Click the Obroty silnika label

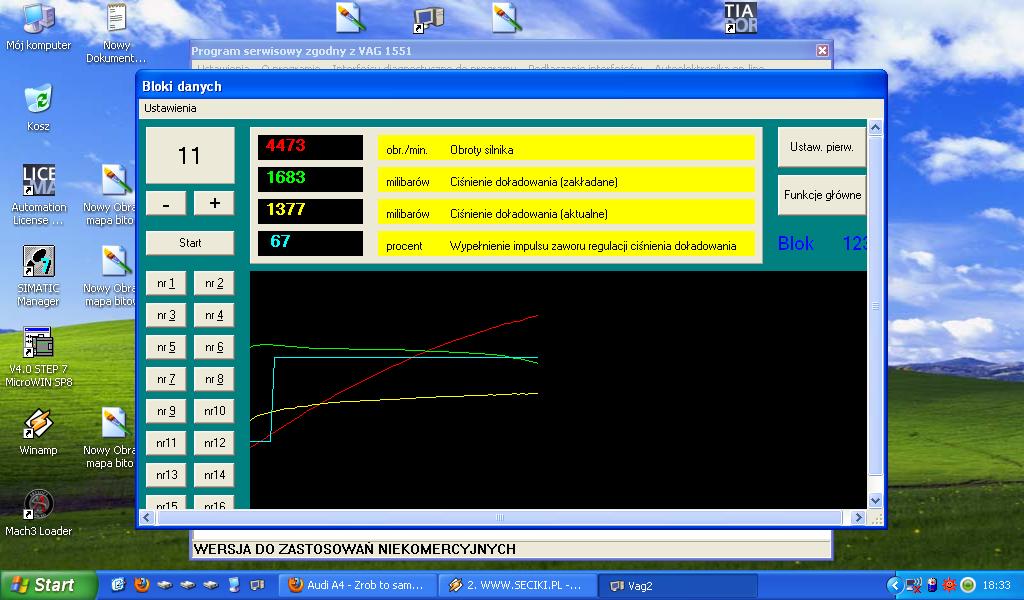pyautogui.click(x=481, y=150)
